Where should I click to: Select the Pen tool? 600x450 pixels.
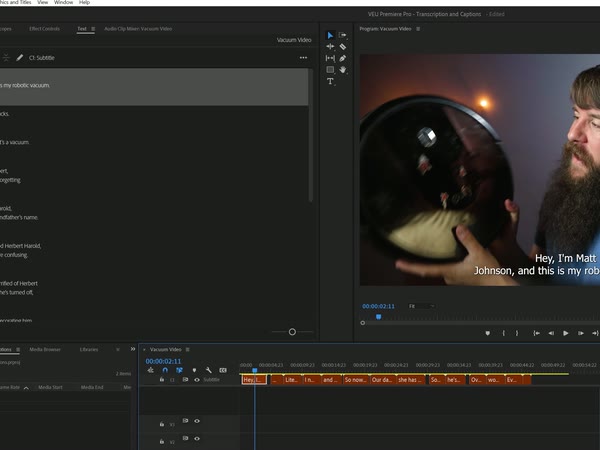coord(342,58)
